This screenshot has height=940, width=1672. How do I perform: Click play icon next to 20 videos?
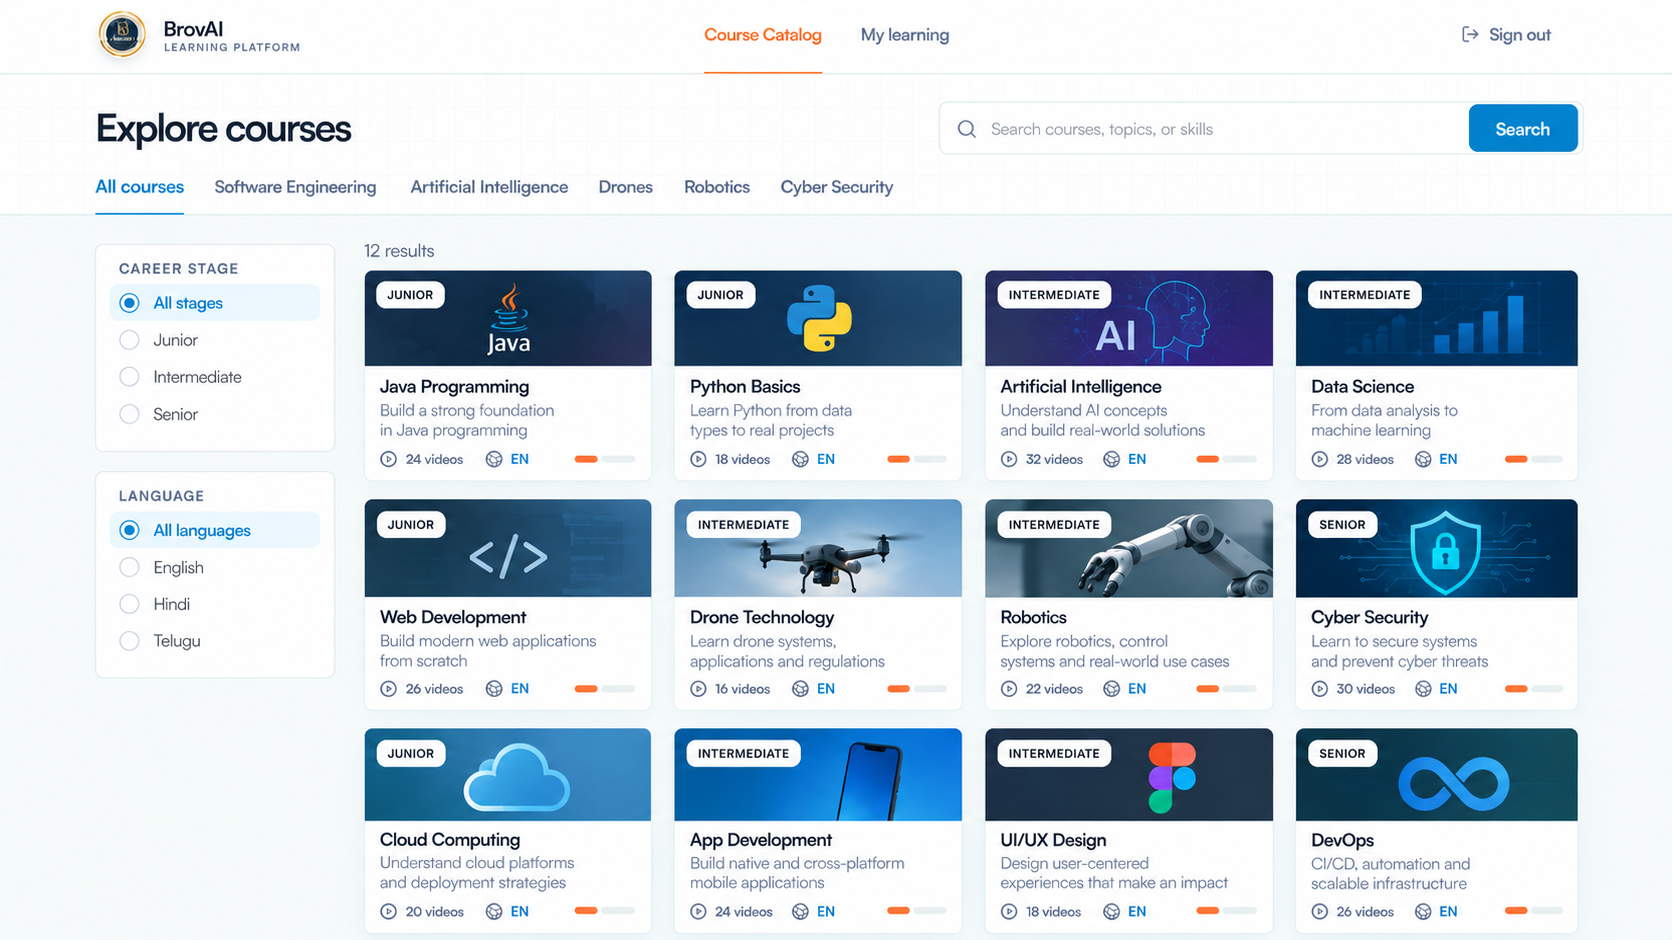coord(388,911)
